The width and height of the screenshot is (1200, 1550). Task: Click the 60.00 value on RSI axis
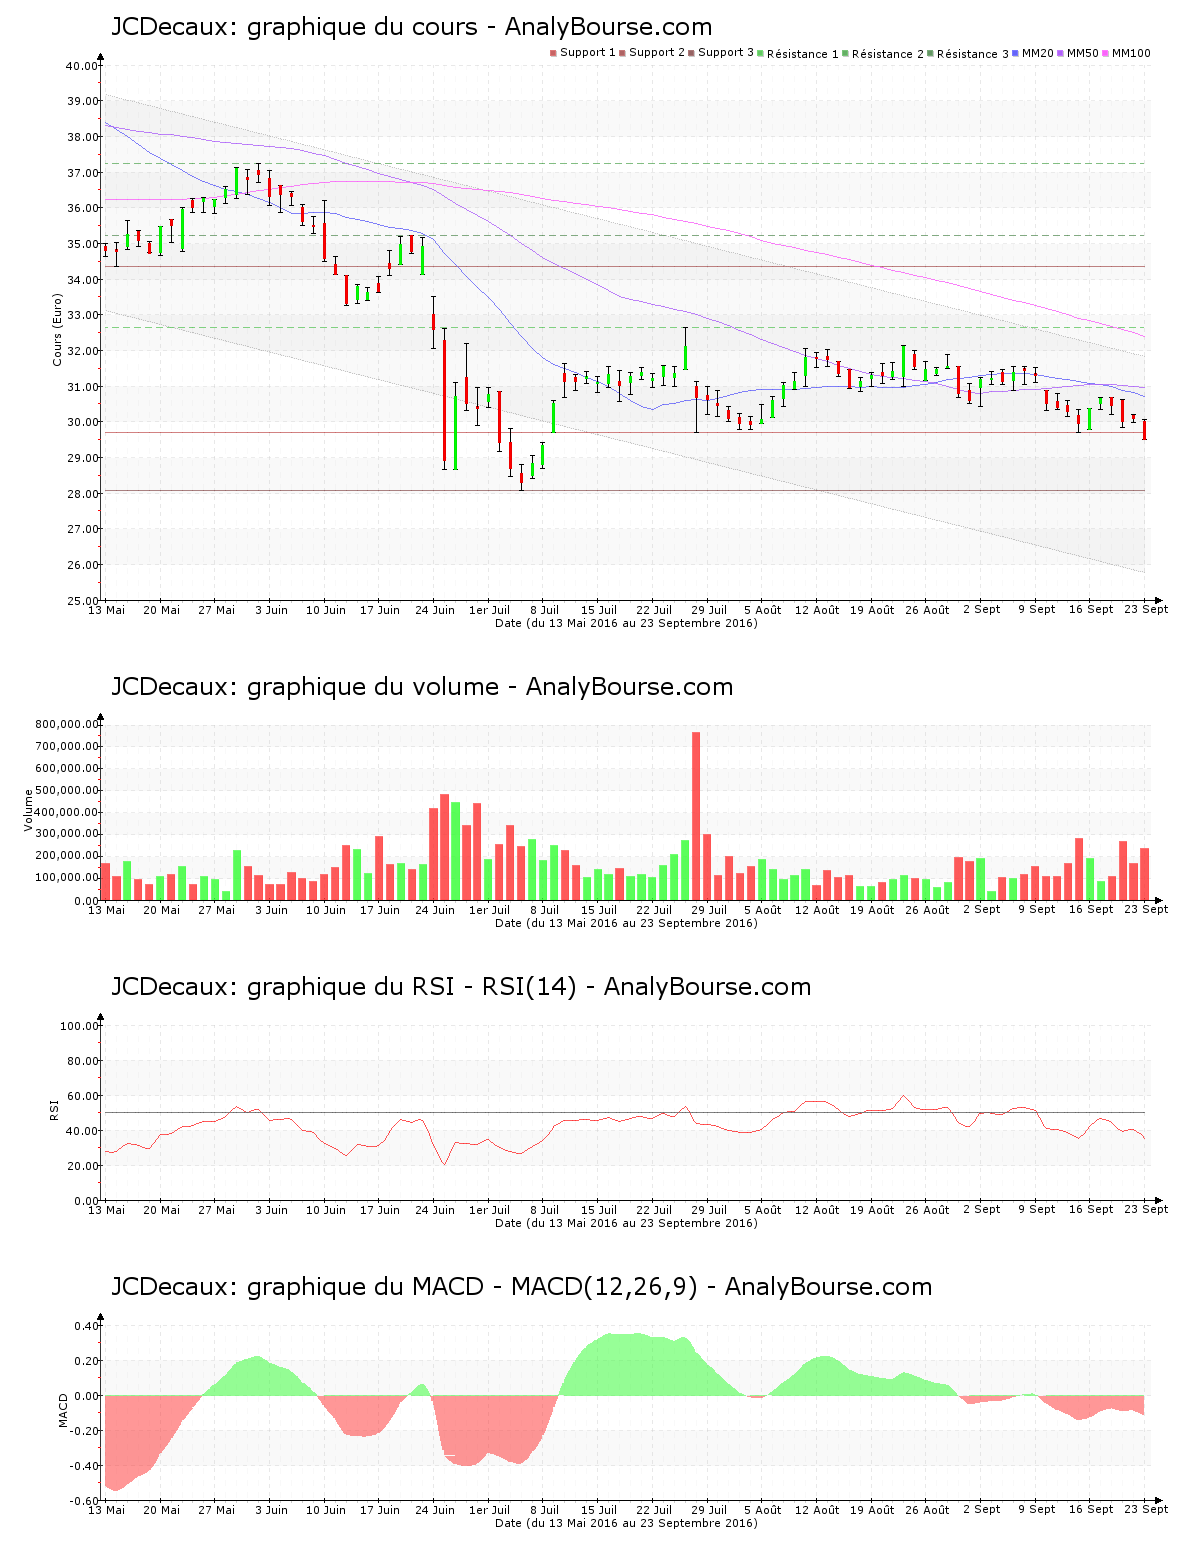82,1096
